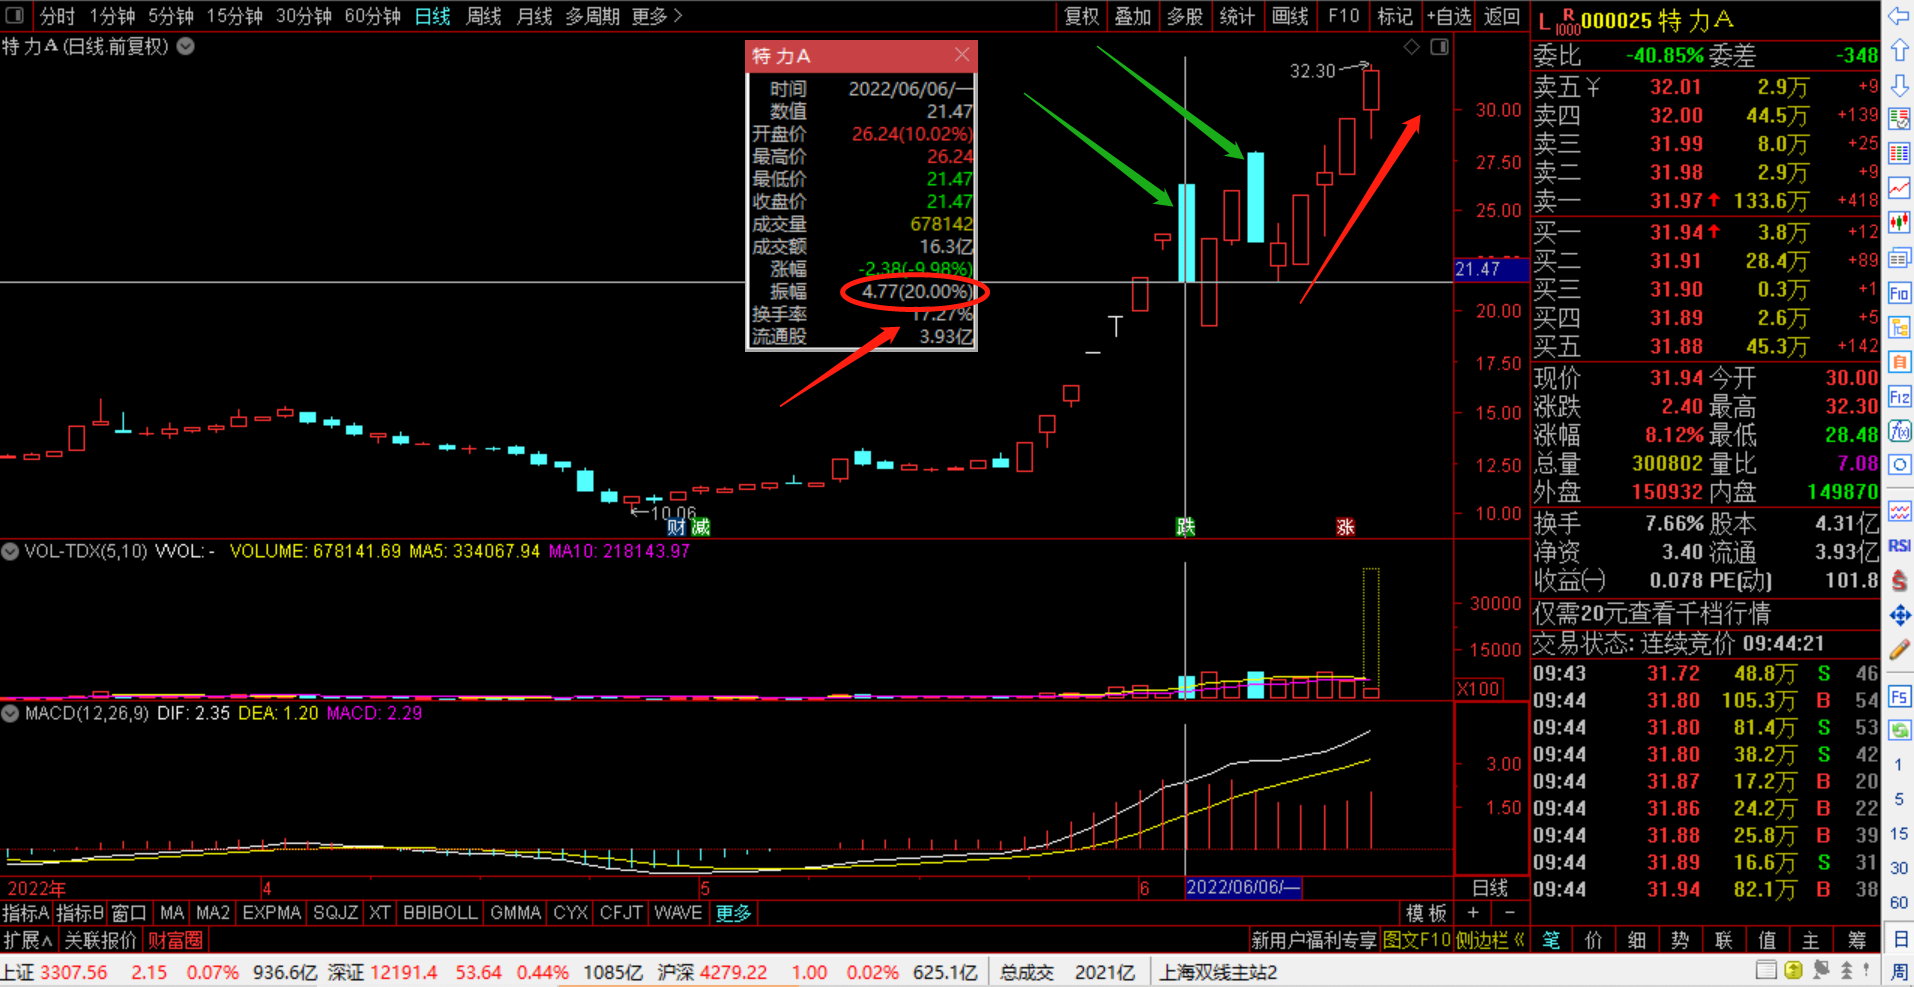Viewport: 1914px width, 987px height.
Task: Open the bottom 更多 indicators list
Action: click(x=733, y=913)
